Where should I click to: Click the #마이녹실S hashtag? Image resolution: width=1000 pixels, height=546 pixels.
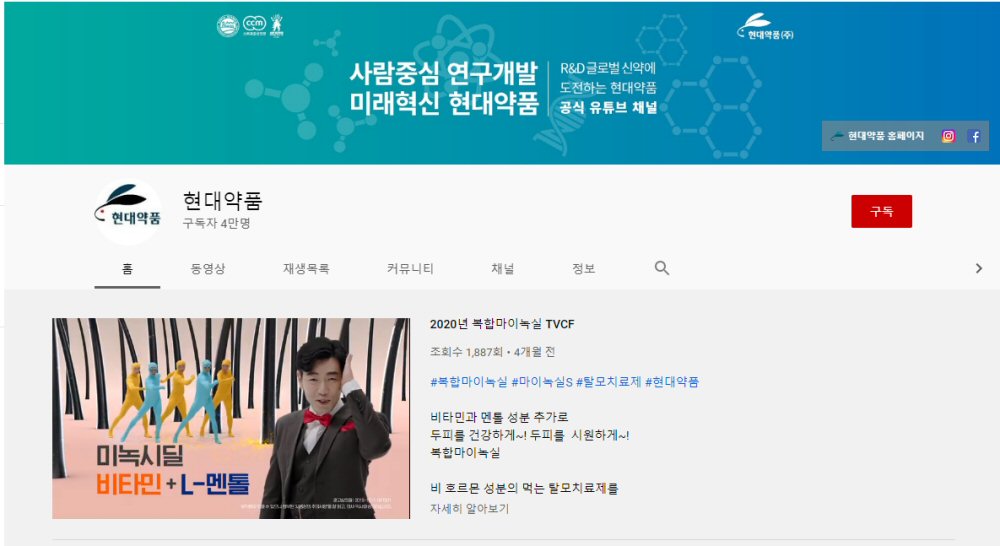click(542, 381)
